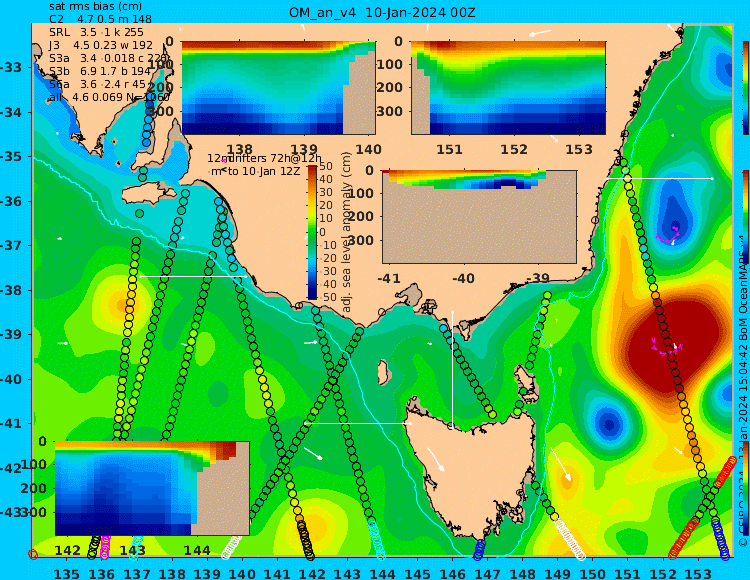Select the 'sat rms bias (cm)' header
Image resolution: width=750 pixels, height=580 pixels.
click(95, 6)
